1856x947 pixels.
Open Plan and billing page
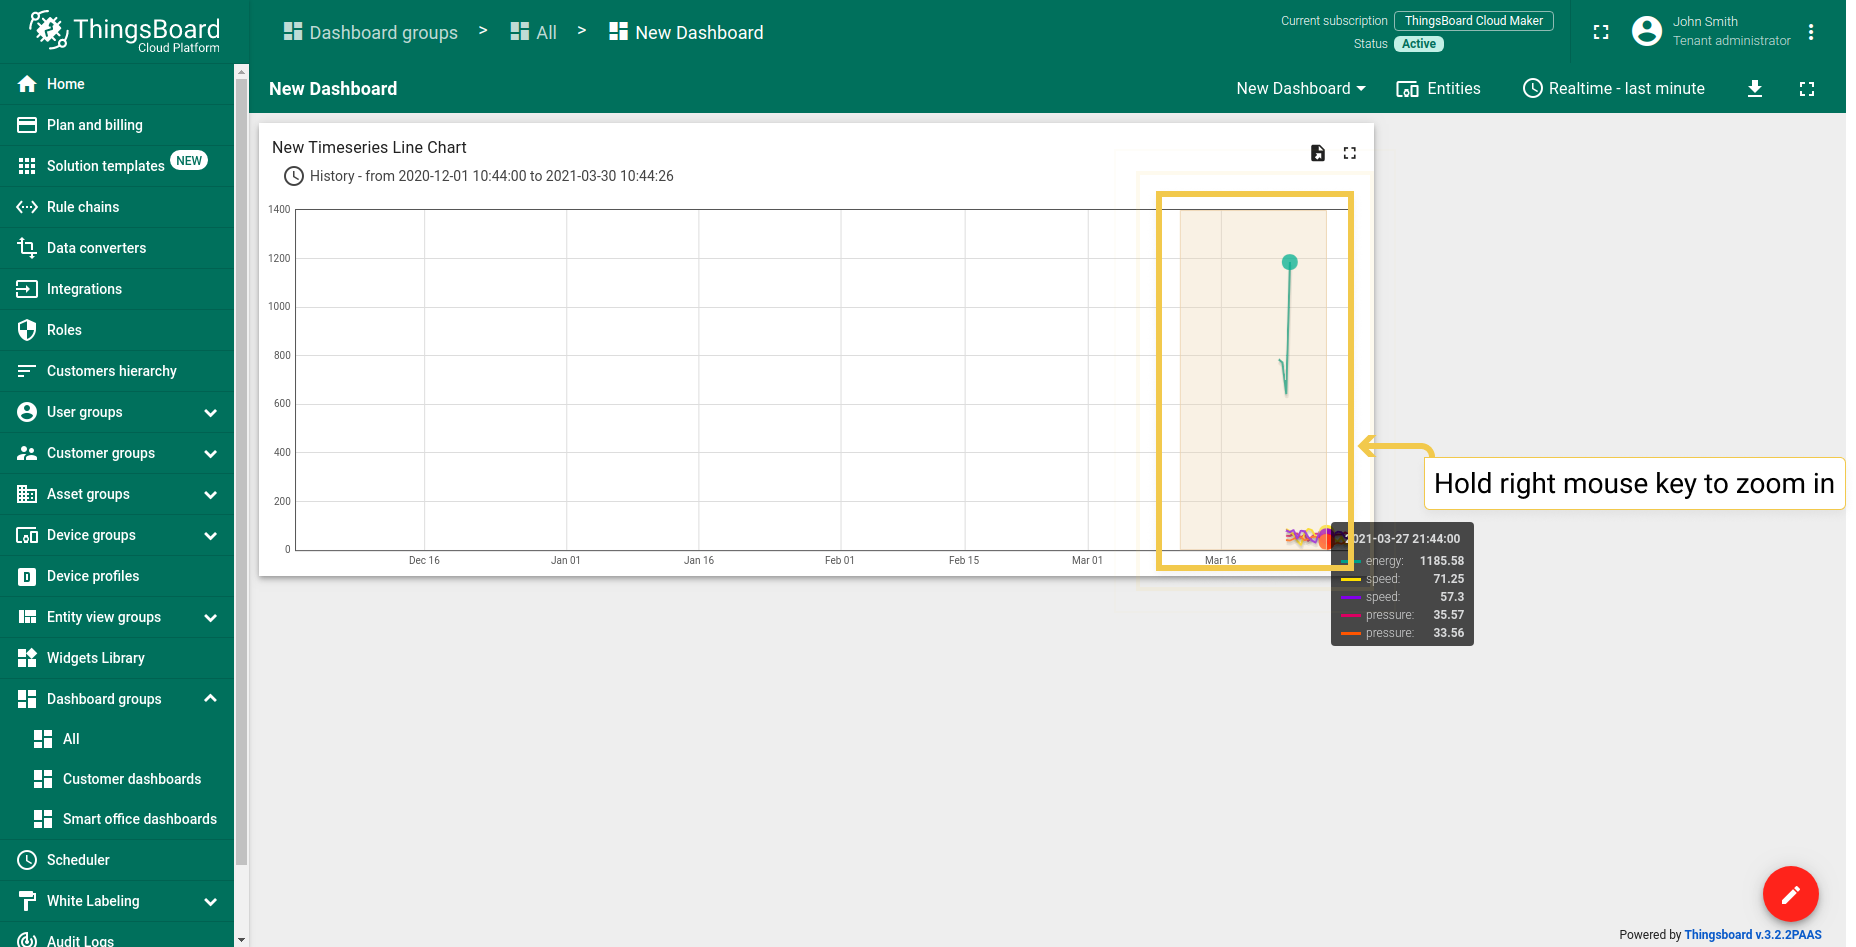[117, 125]
